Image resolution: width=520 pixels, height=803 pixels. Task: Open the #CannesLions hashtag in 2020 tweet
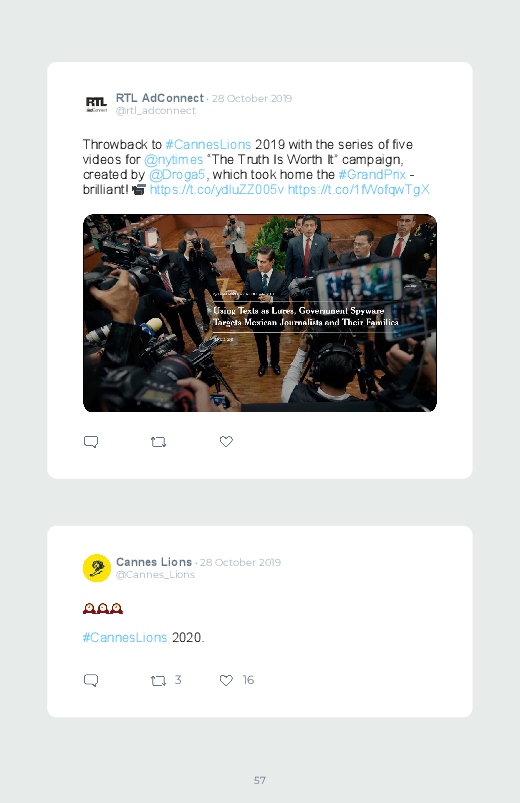(125, 638)
